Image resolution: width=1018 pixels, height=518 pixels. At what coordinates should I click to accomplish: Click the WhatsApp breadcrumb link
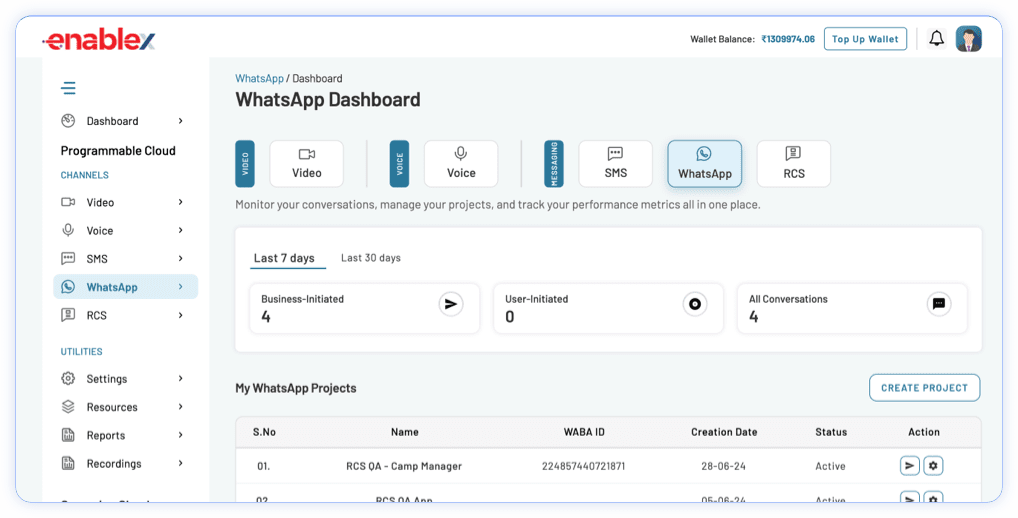tap(259, 78)
